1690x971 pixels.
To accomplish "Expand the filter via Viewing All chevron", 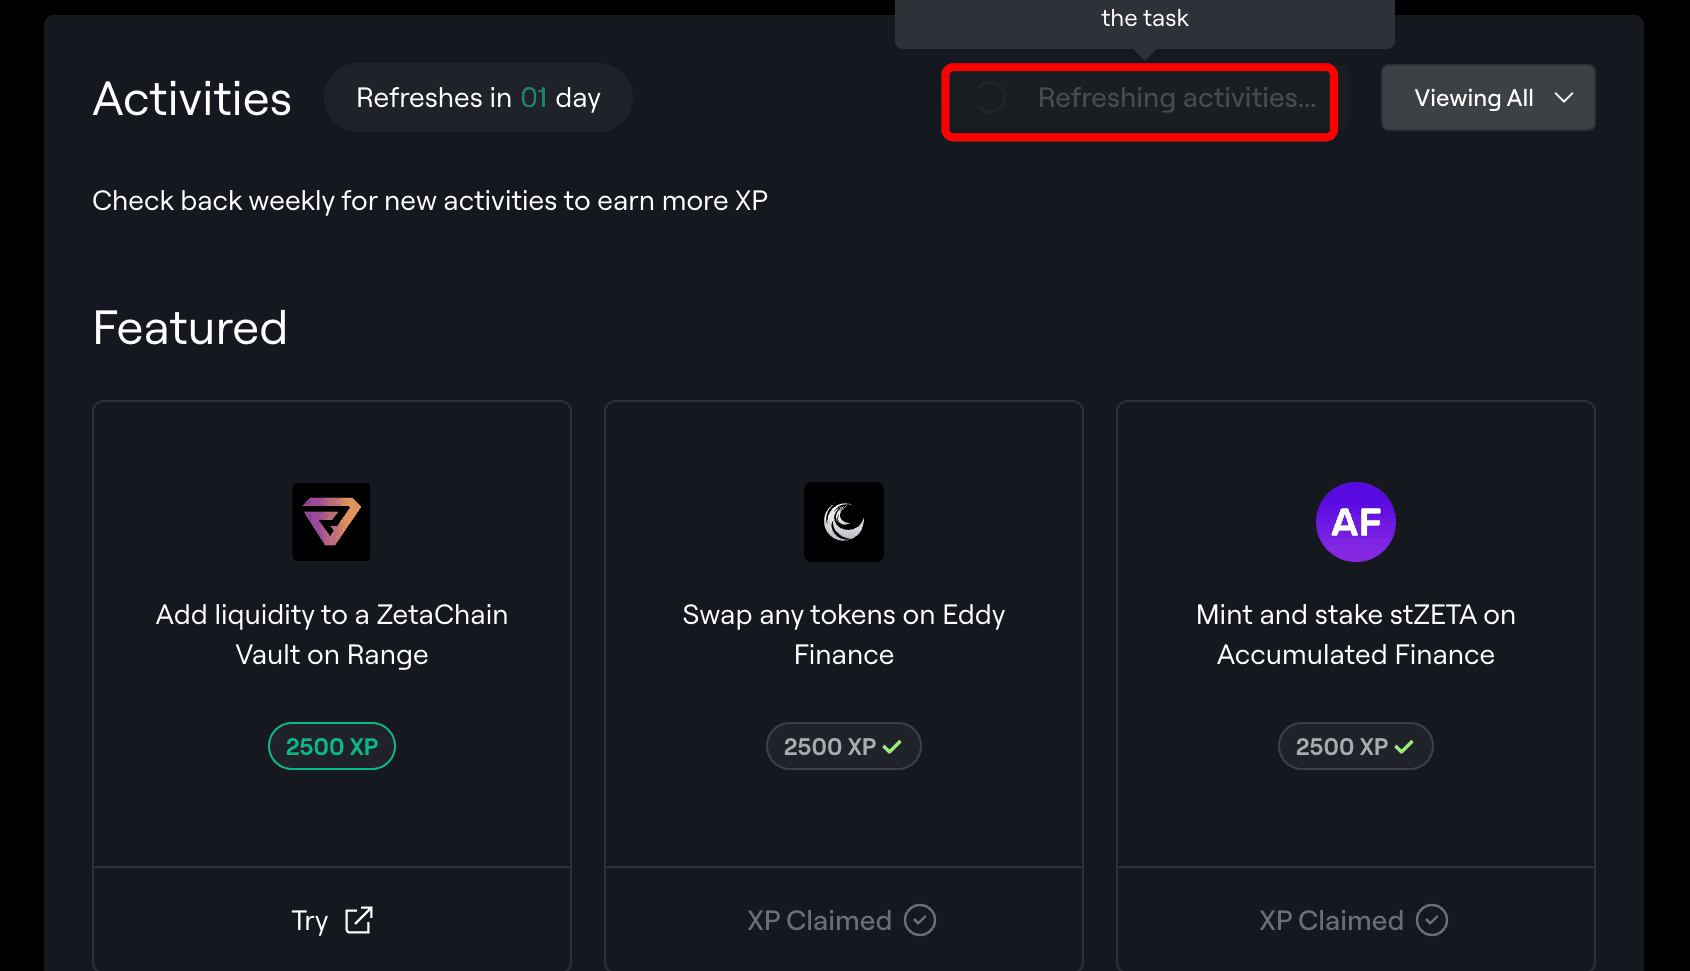I will (x=1564, y=98).
